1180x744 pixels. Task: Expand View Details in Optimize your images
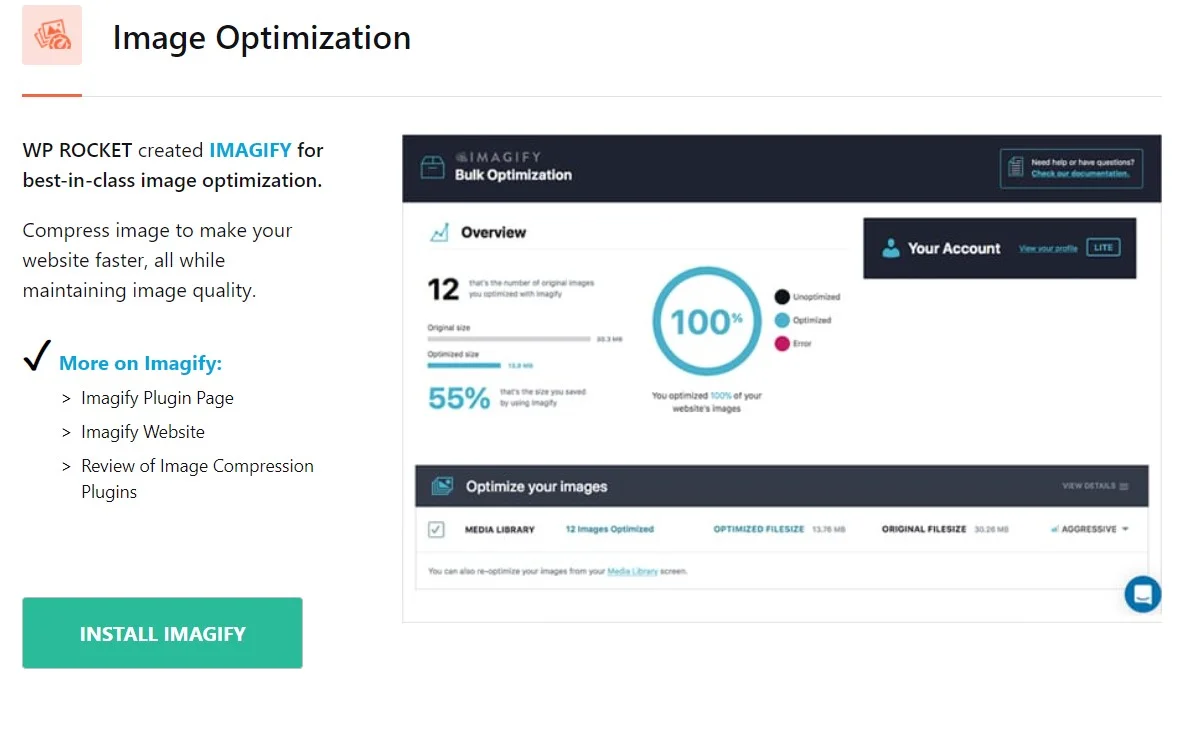tap(1095, 486)
